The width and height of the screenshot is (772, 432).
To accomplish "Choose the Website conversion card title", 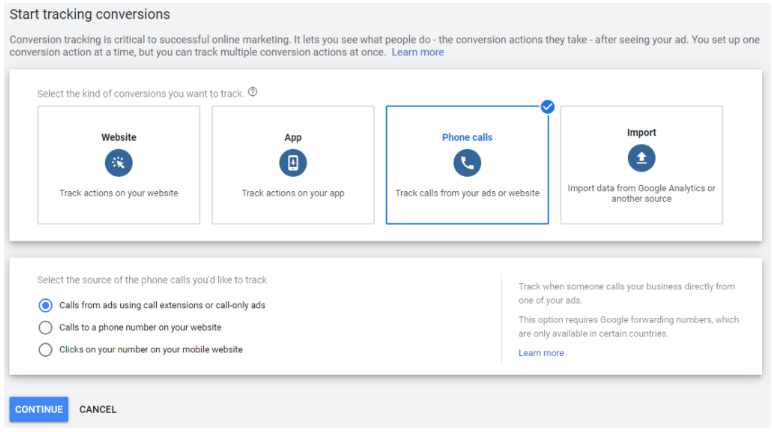I will tap(118, 137).
